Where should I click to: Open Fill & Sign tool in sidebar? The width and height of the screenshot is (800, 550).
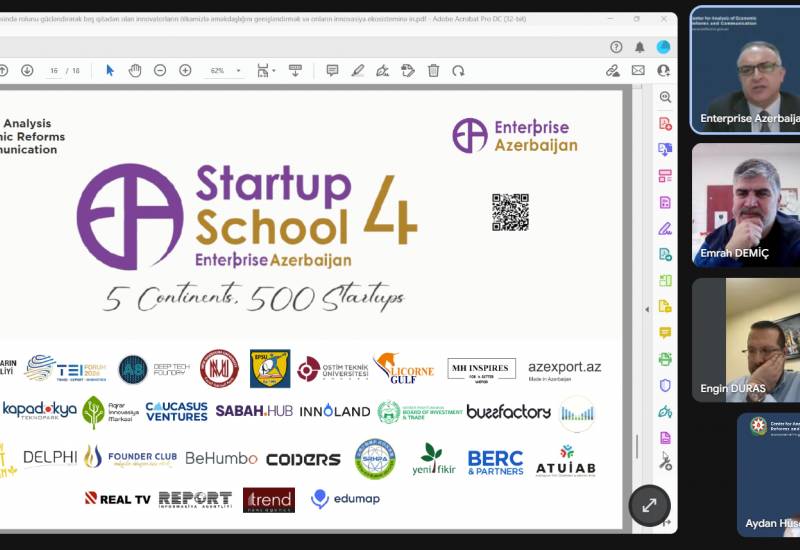[665, 228]
